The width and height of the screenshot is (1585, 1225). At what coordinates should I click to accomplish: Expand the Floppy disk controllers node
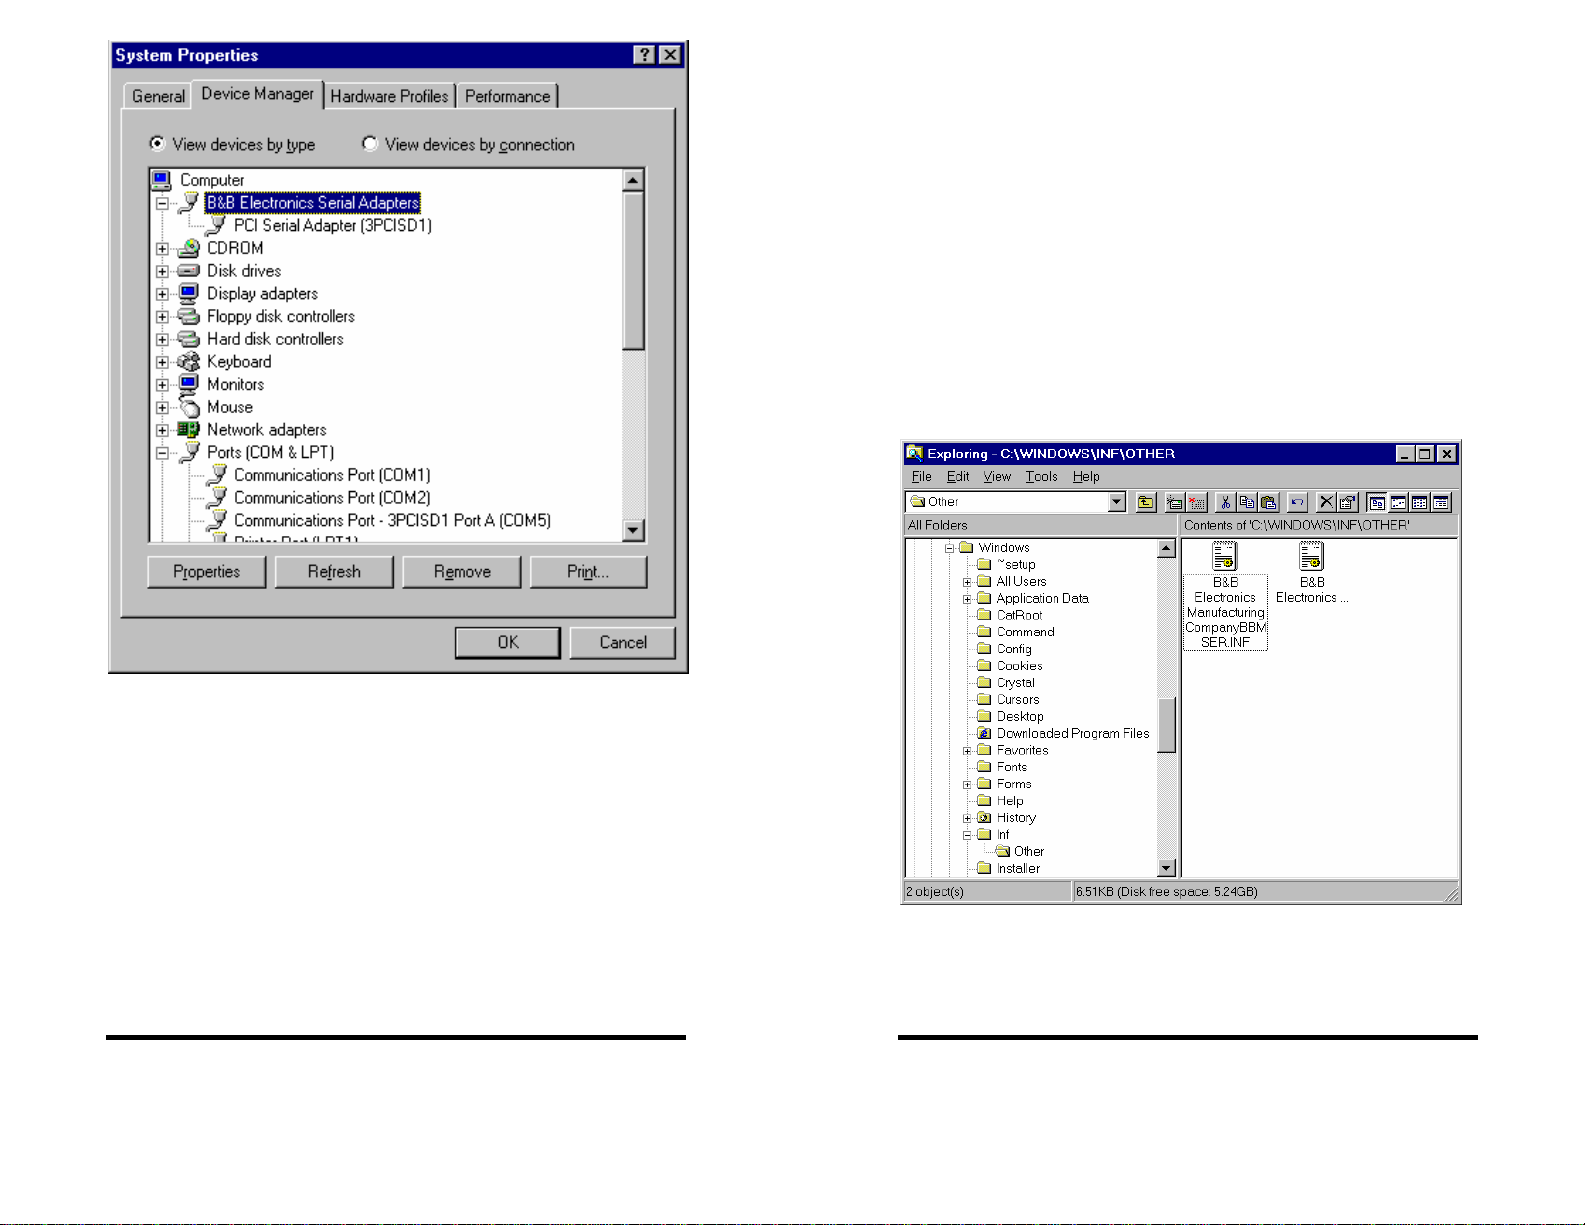(x=162, y=317)
